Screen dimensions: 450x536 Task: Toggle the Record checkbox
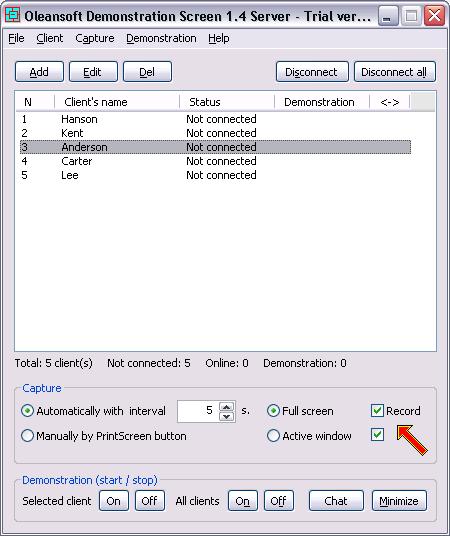(x=377, y=411)
